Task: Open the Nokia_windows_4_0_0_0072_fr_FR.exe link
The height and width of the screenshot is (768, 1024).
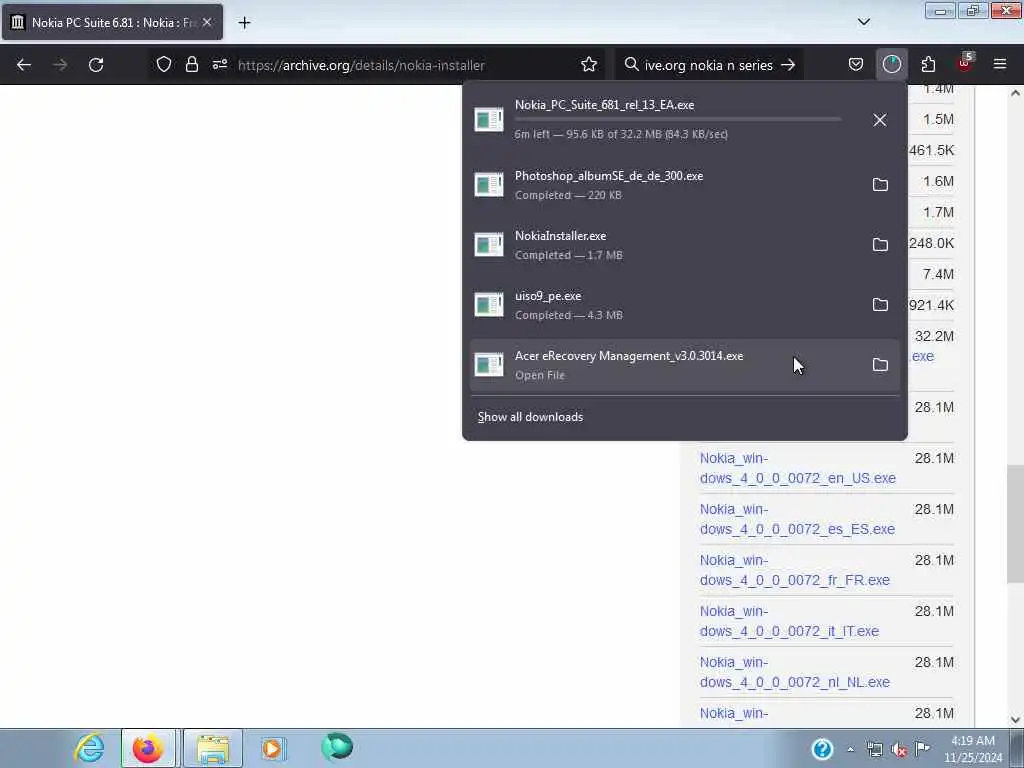Action: [x=795, y=570]
